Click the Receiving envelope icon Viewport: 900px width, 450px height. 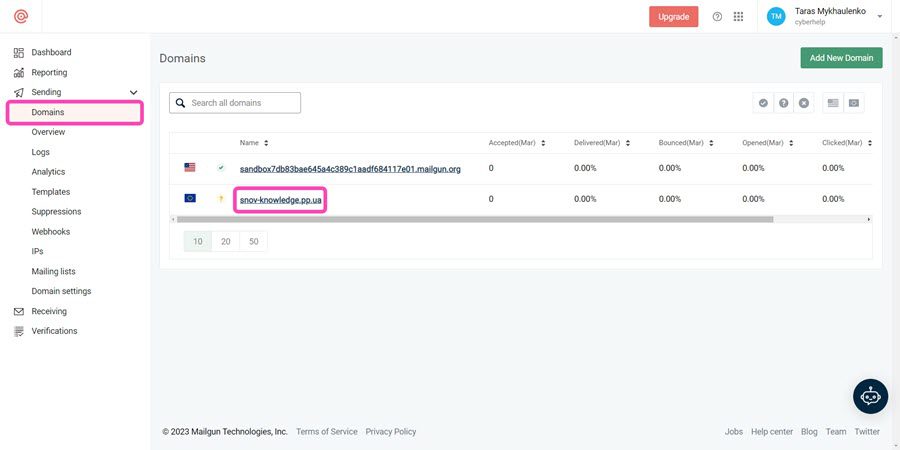coord(19,312)
